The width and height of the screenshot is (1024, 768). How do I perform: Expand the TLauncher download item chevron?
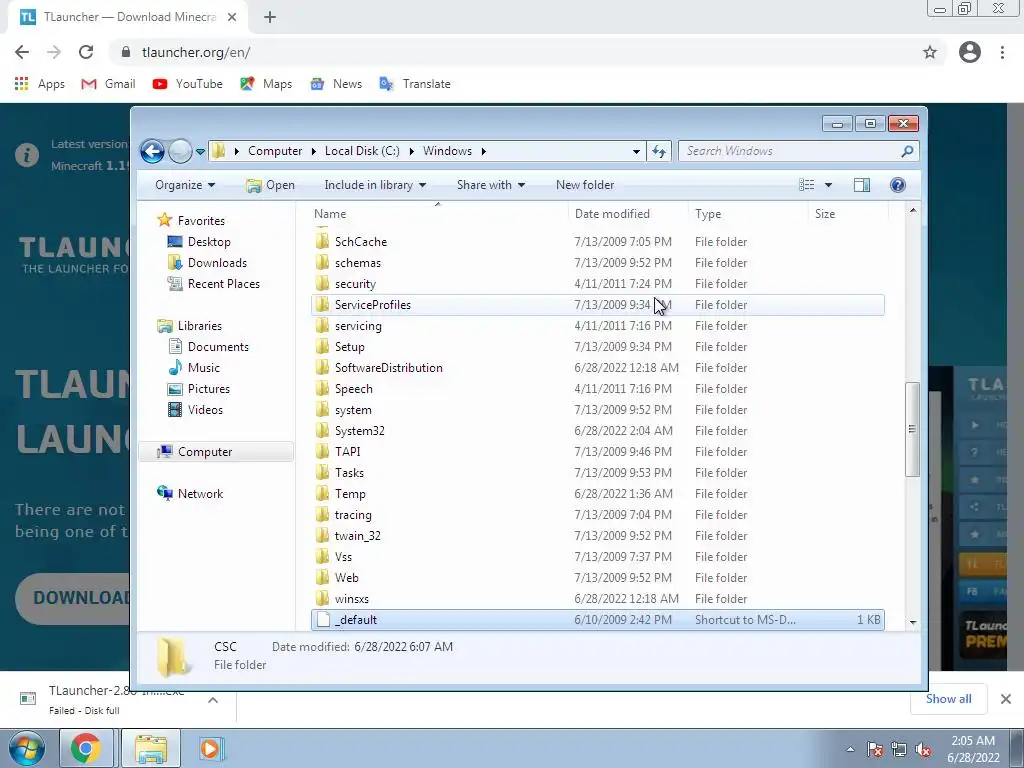pos(213,699)
